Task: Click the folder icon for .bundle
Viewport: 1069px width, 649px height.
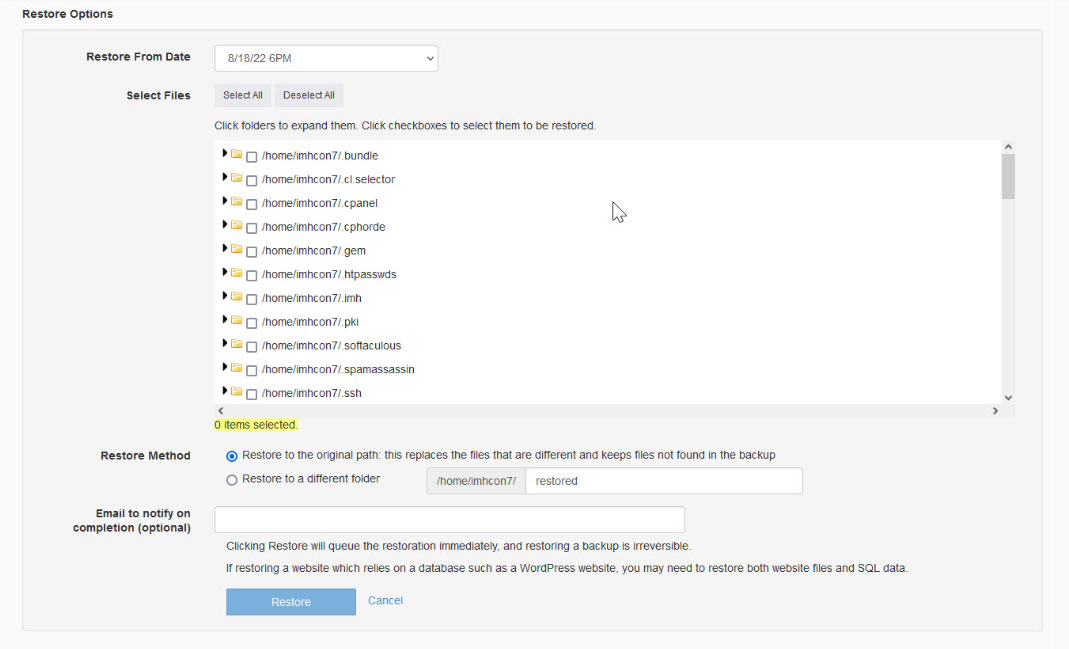Action: click(237, 154)
